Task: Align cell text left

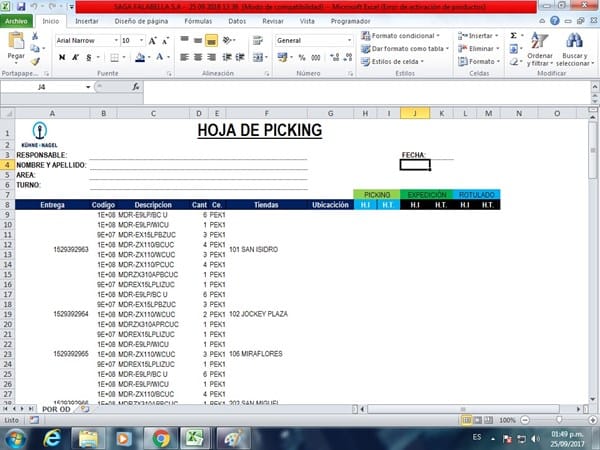Action: (x=184, y=57)
